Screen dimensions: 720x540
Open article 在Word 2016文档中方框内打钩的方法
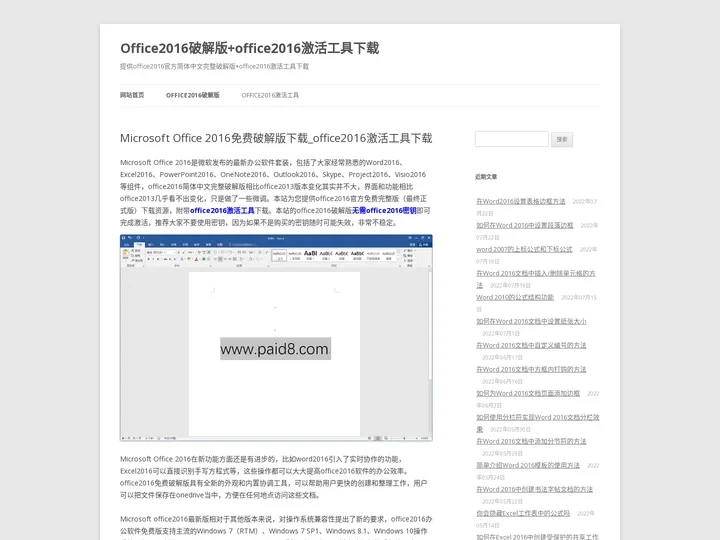click(531, 369)
